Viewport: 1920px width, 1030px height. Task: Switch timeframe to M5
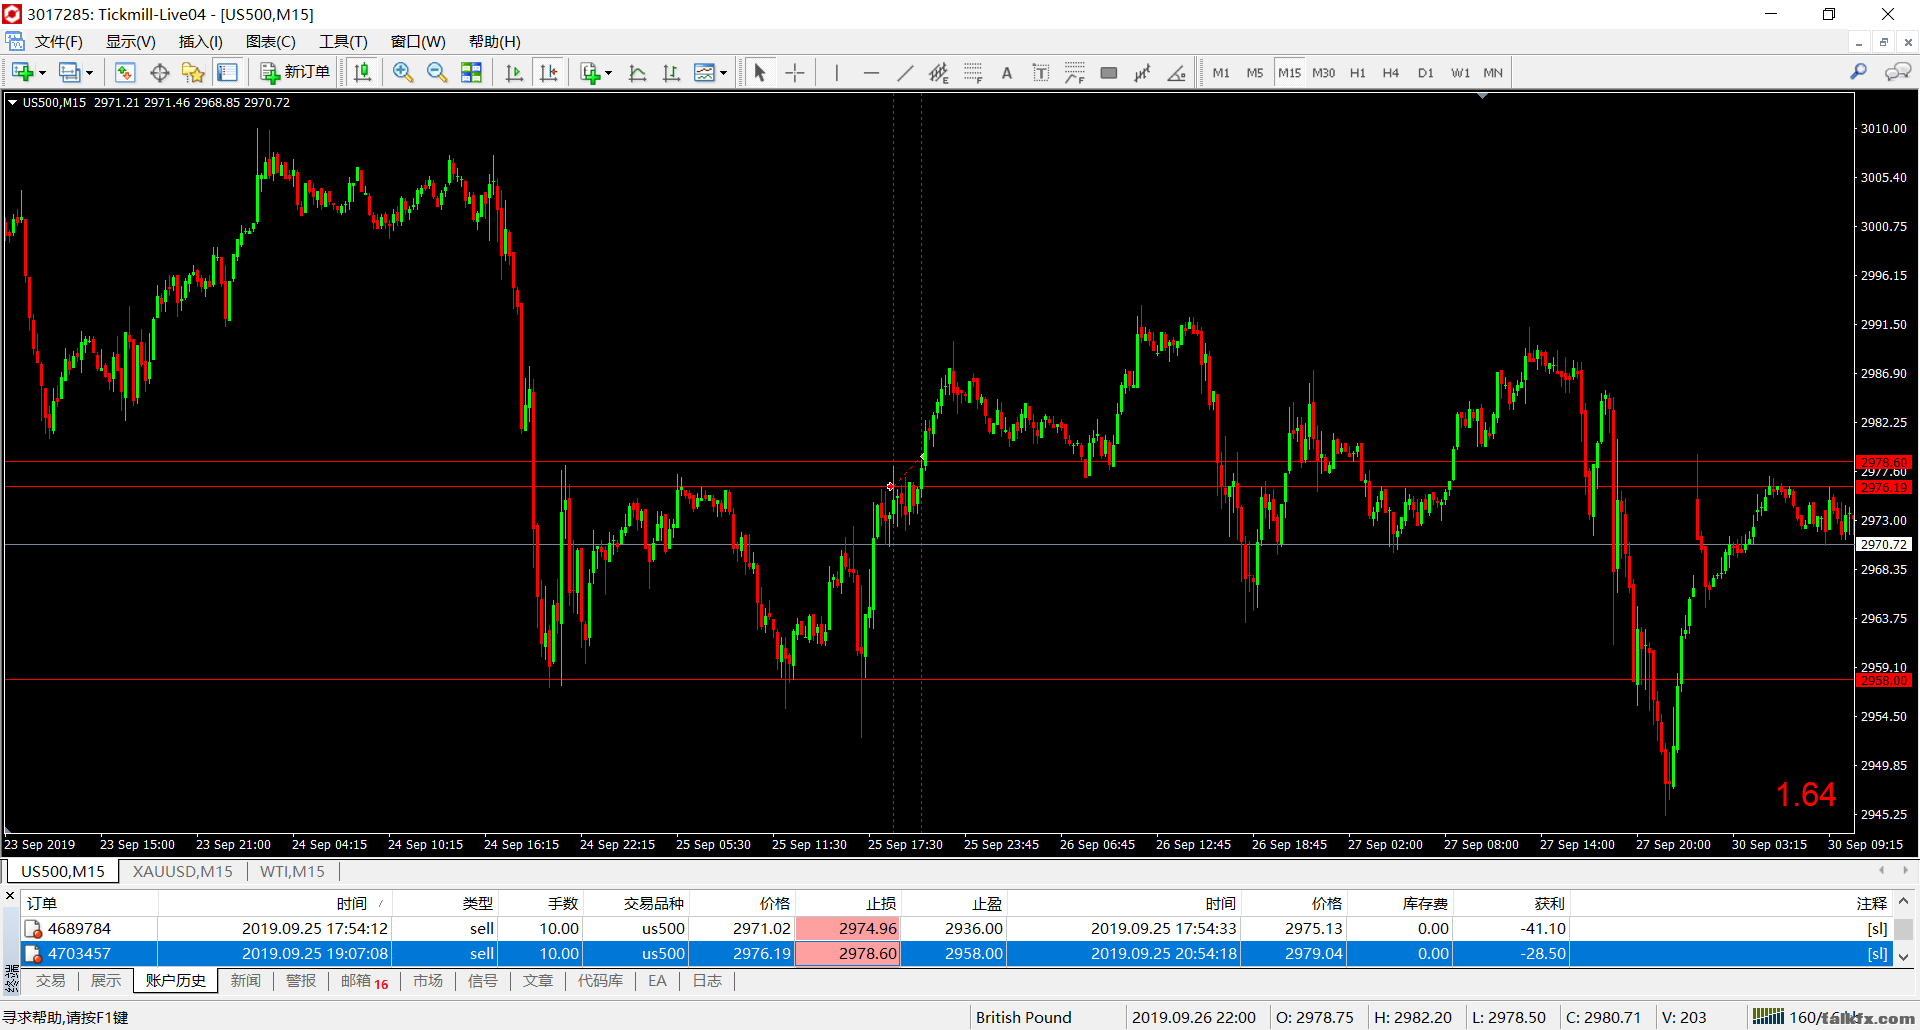[x=1255, y=72]
